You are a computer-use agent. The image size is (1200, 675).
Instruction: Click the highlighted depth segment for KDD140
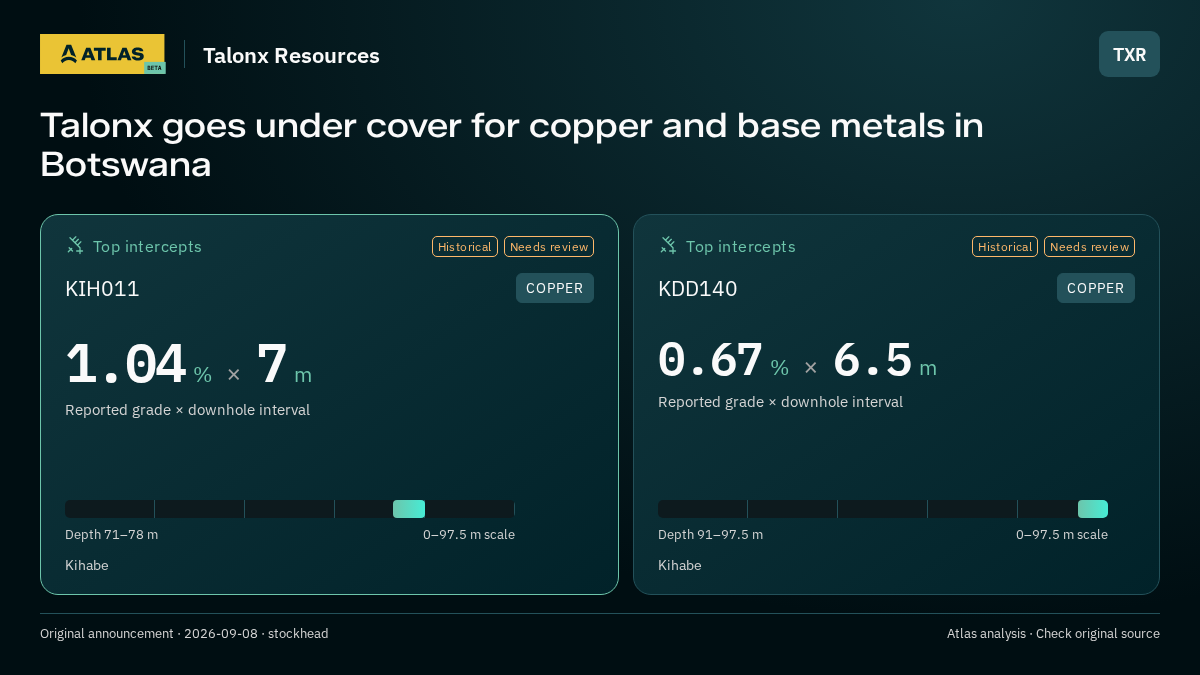[x=1093, y=509]
